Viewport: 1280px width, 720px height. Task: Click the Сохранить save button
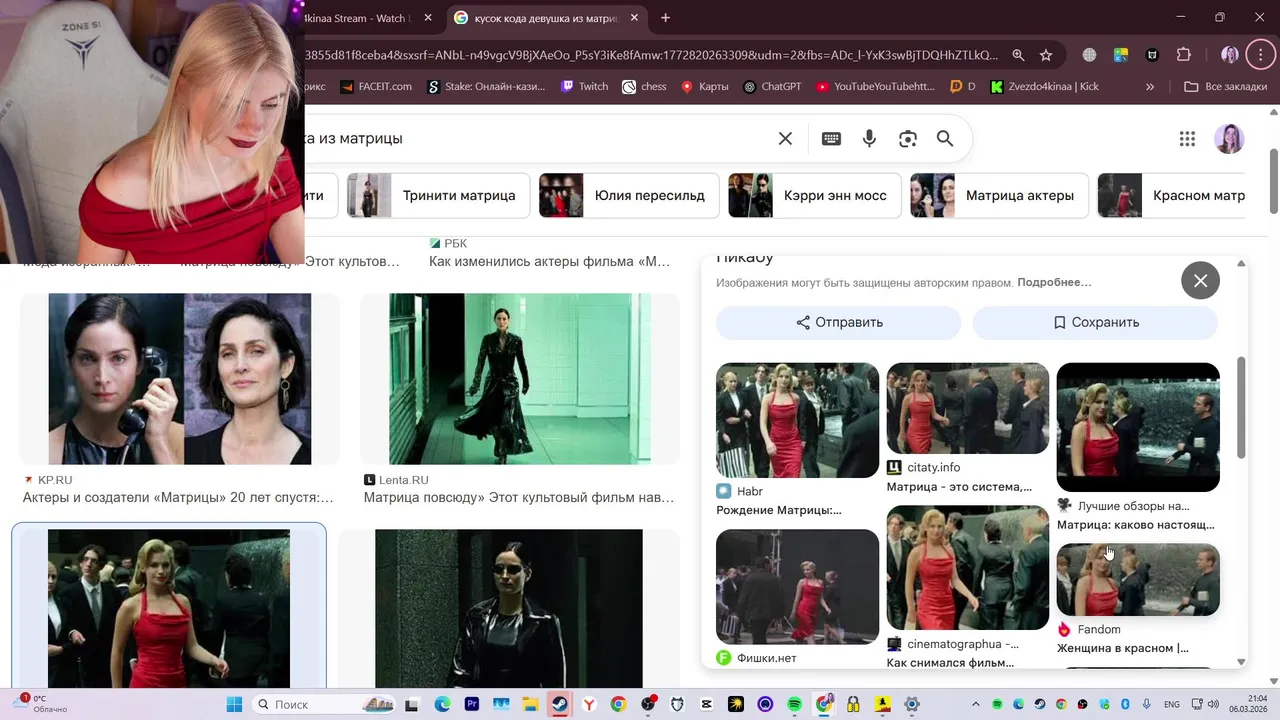[1095, 322]
